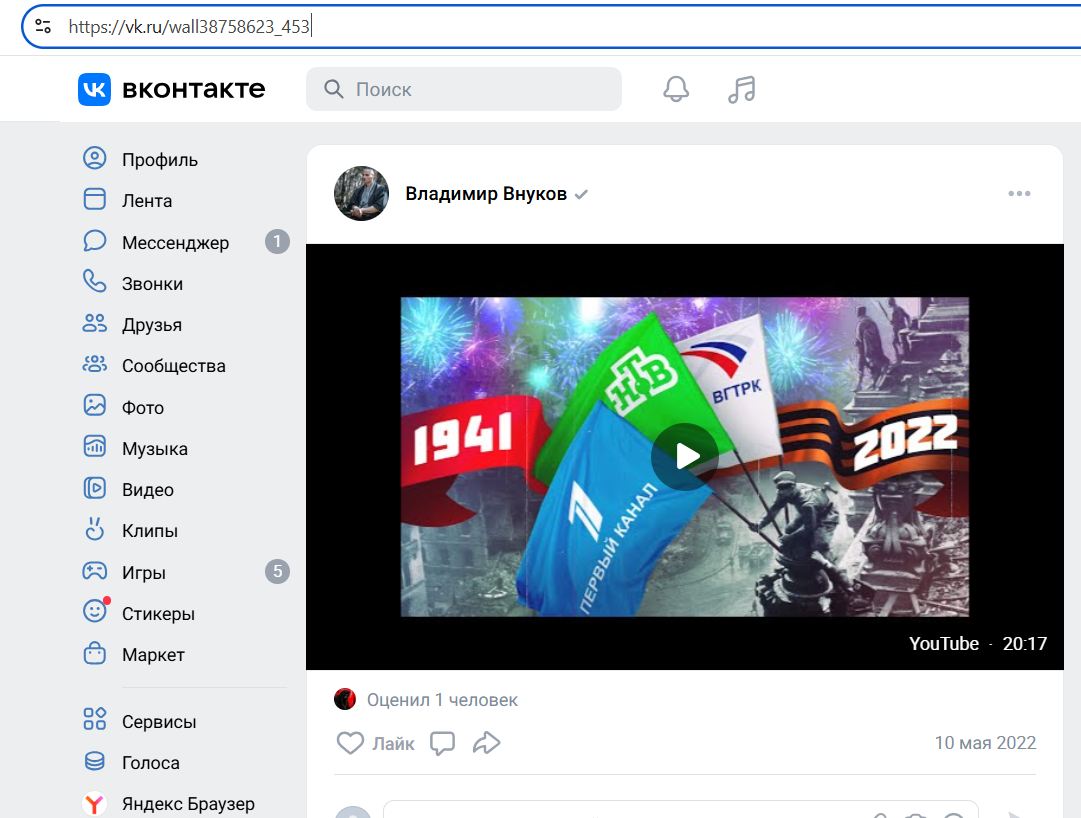
Task: Click the Игры gamepad icon
Action: coord(94,571)
